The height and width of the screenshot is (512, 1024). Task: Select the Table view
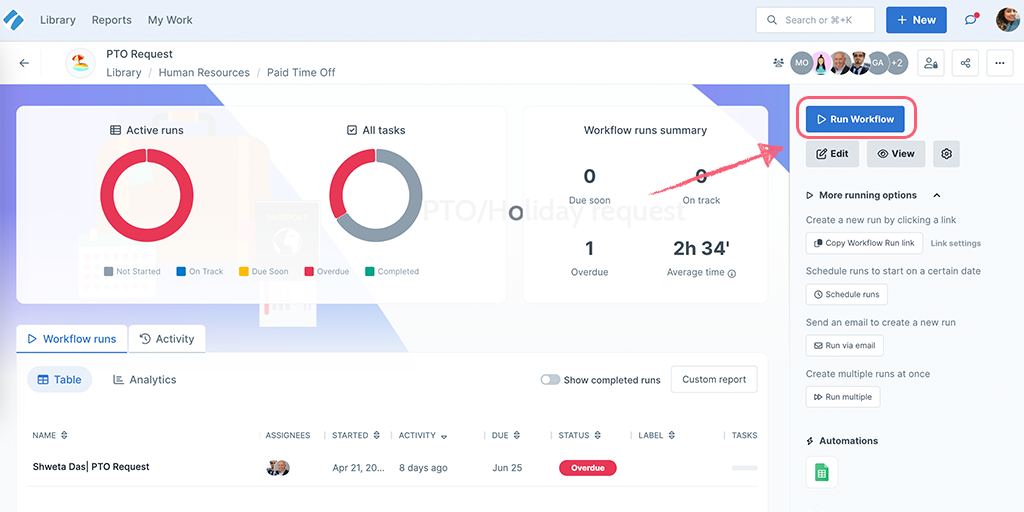[59, 379]
